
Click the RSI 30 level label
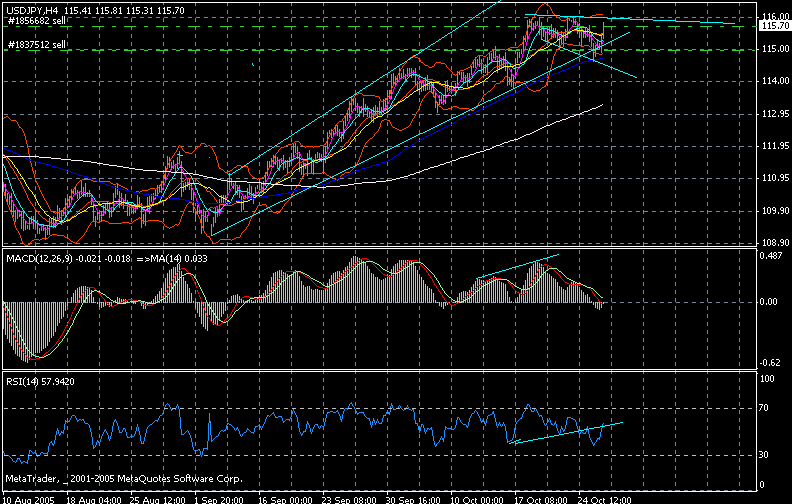point(764,455)
